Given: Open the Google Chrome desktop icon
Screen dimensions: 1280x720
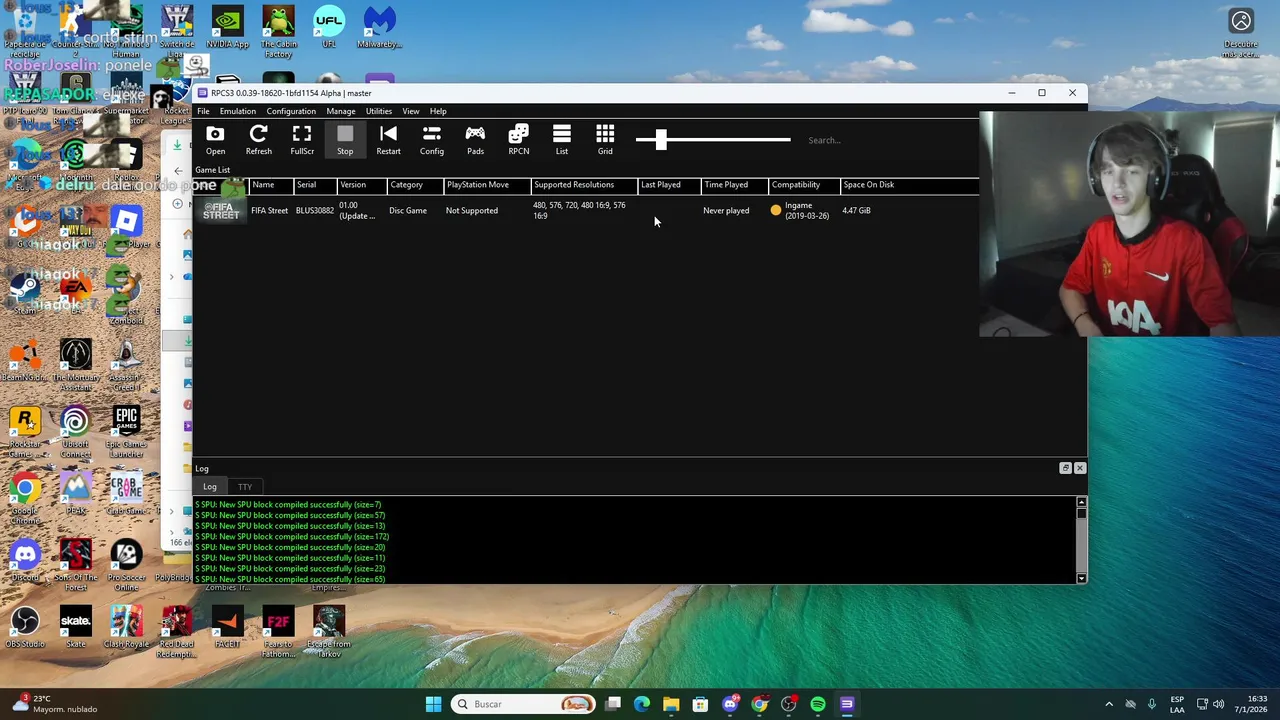Looking at the screenshot, I should pyautogui.click(x=25, y=499).
